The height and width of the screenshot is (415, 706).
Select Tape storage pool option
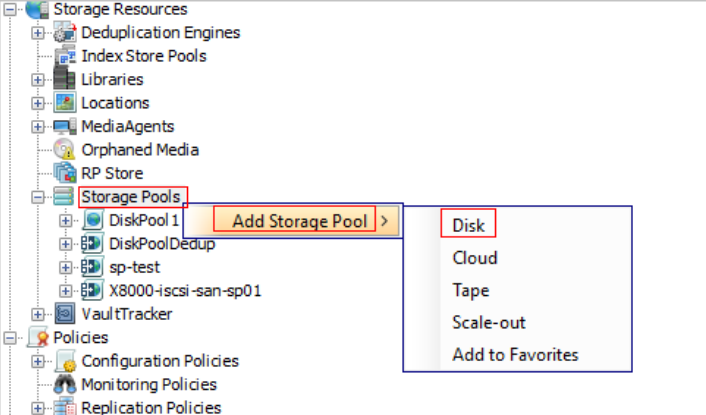coord(470,290)
